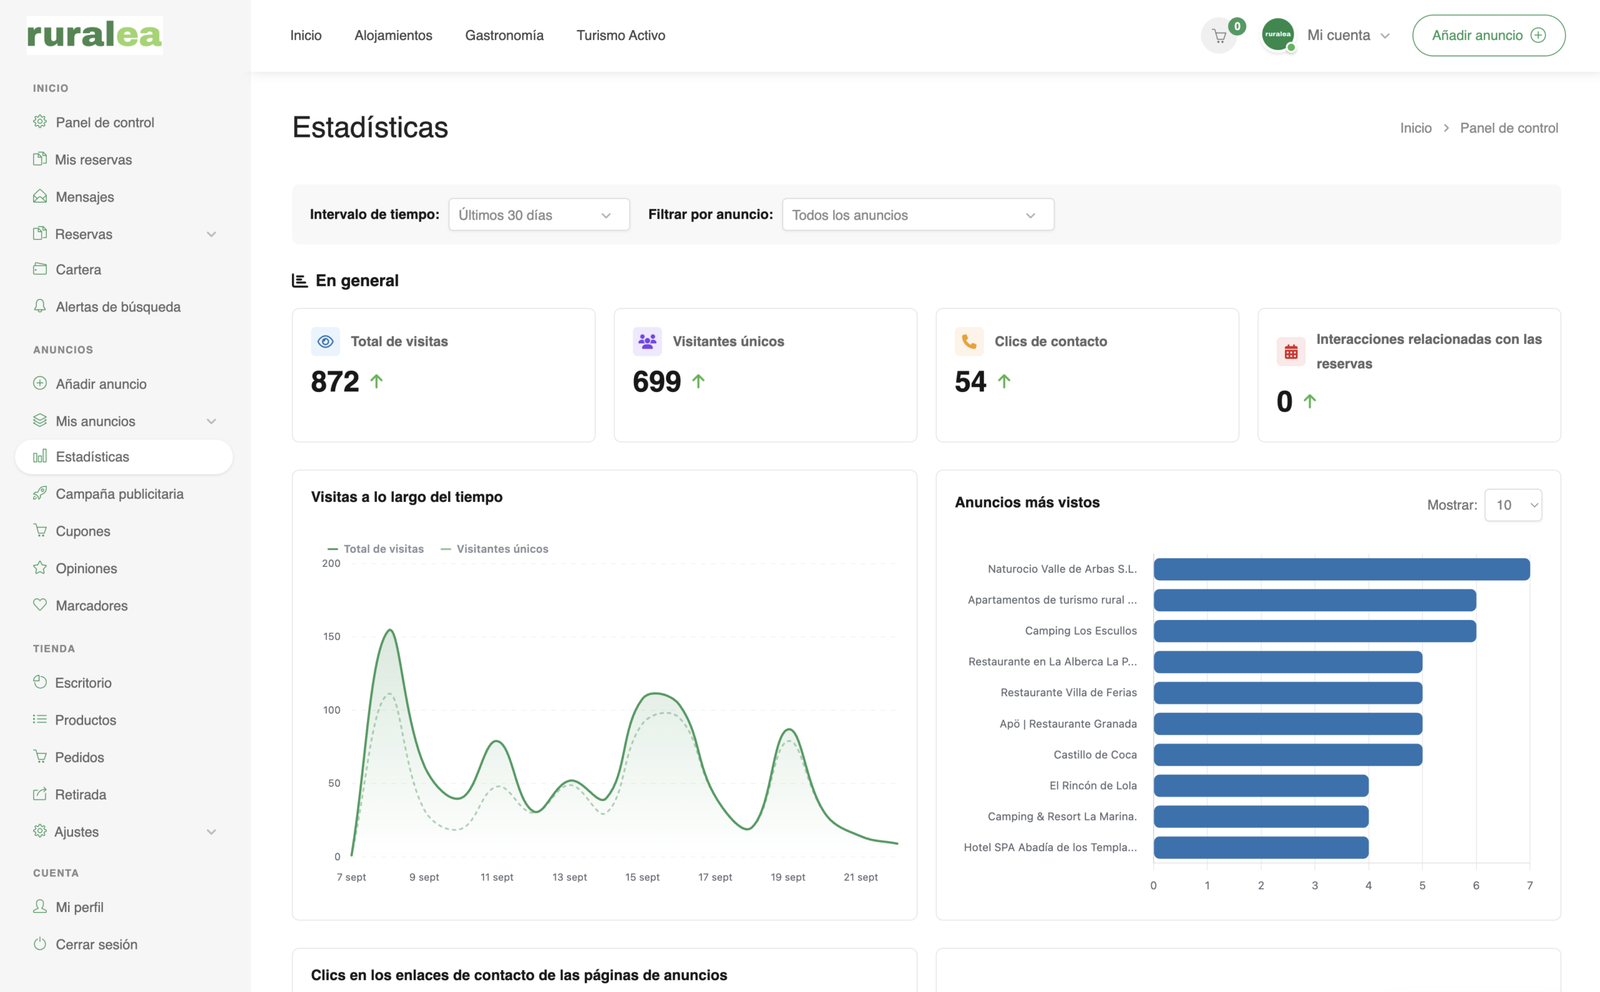Open the Mostrar 10 dropdown
Screen dimensions: 1600x992
coord(1513,505)
